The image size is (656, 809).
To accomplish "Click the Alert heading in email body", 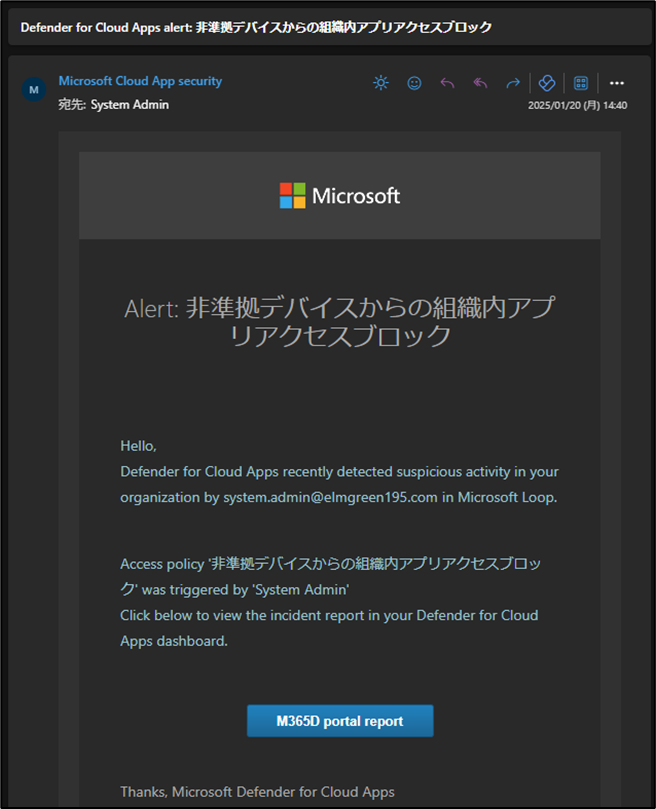I will click(x=340, y=321).
